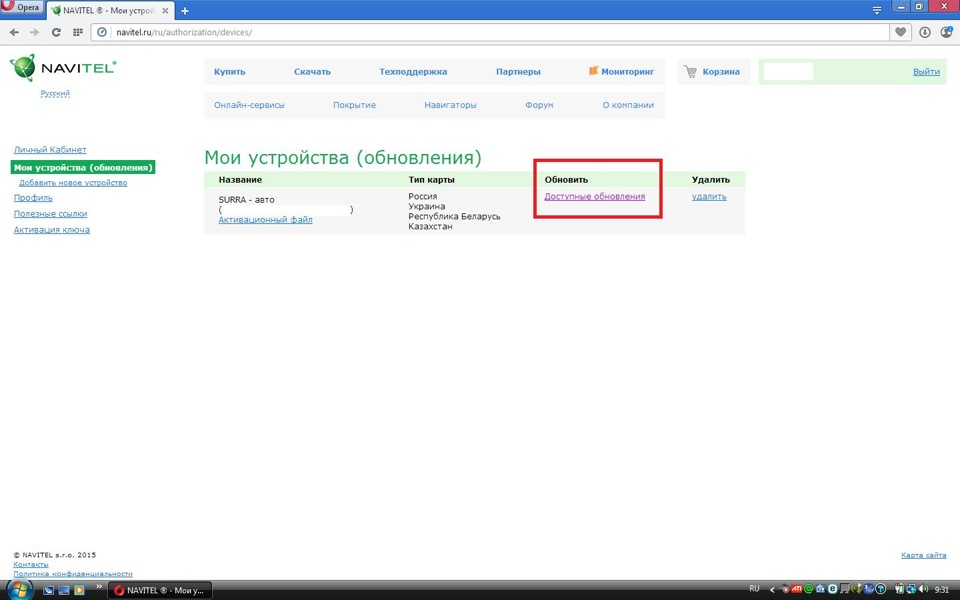960x600 pixels.
Task: Open the downloads icon in Opera toolbar
Action: [924, 32]
